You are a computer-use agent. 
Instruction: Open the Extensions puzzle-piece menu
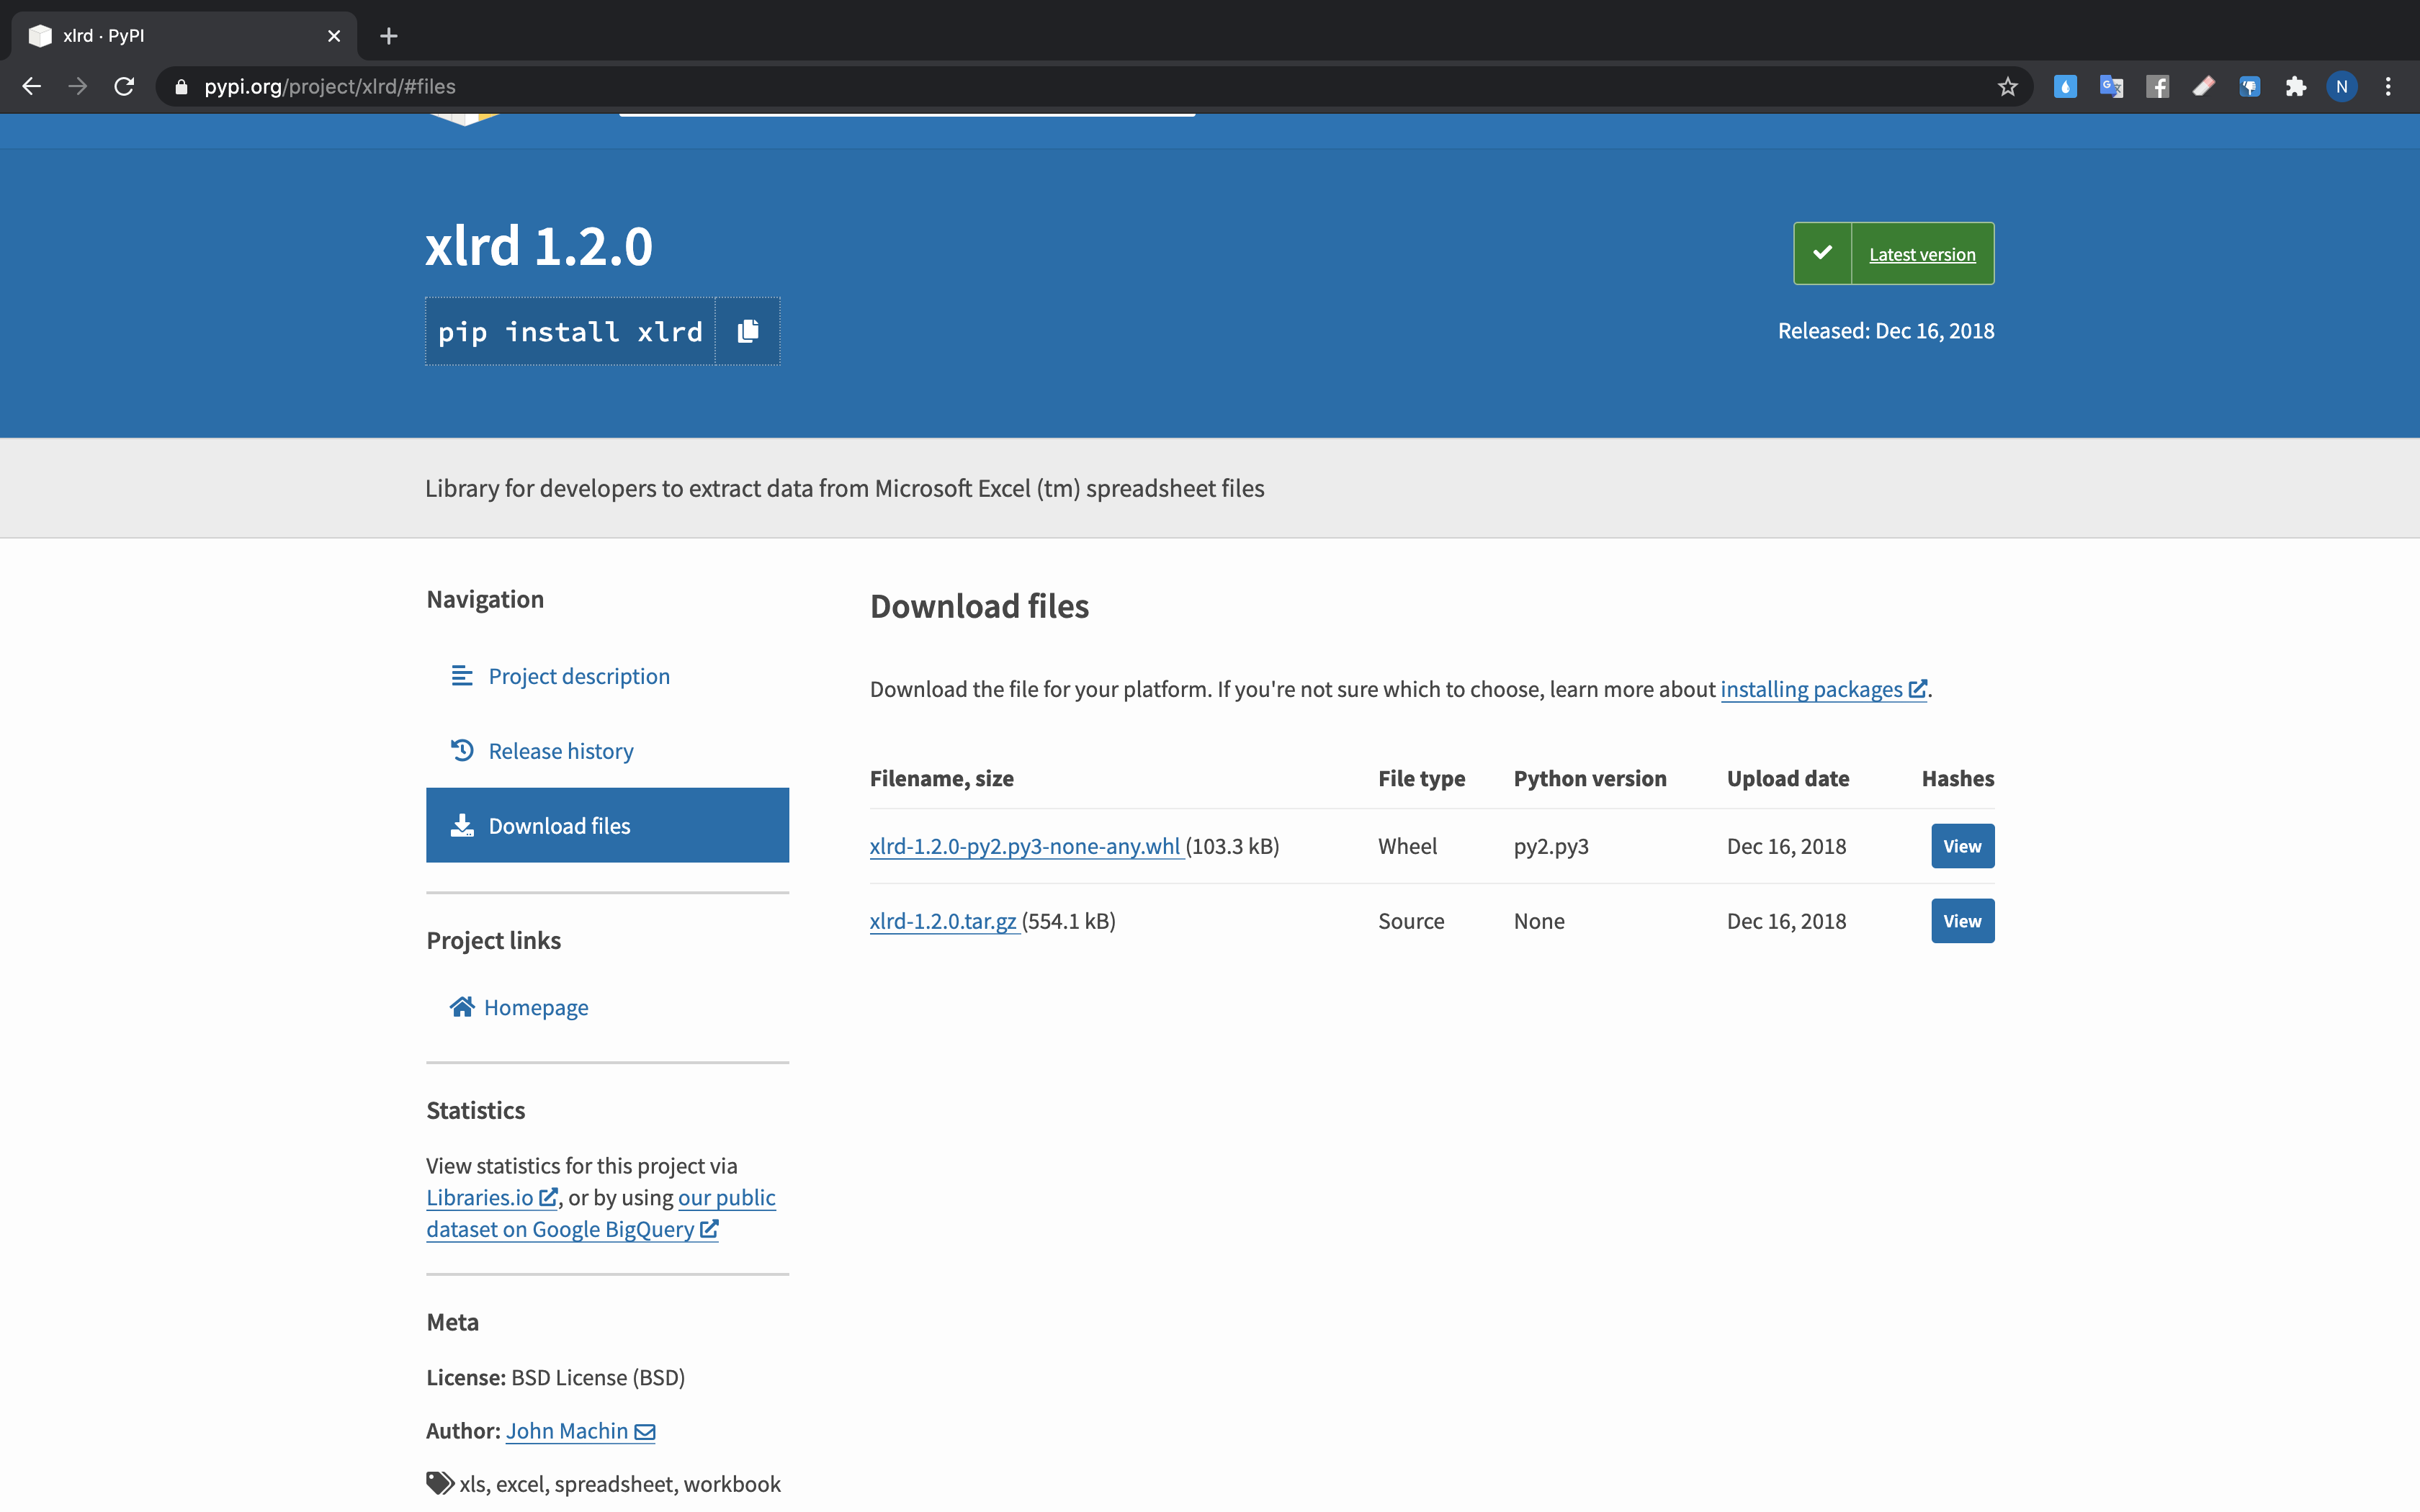(2296, 87)
